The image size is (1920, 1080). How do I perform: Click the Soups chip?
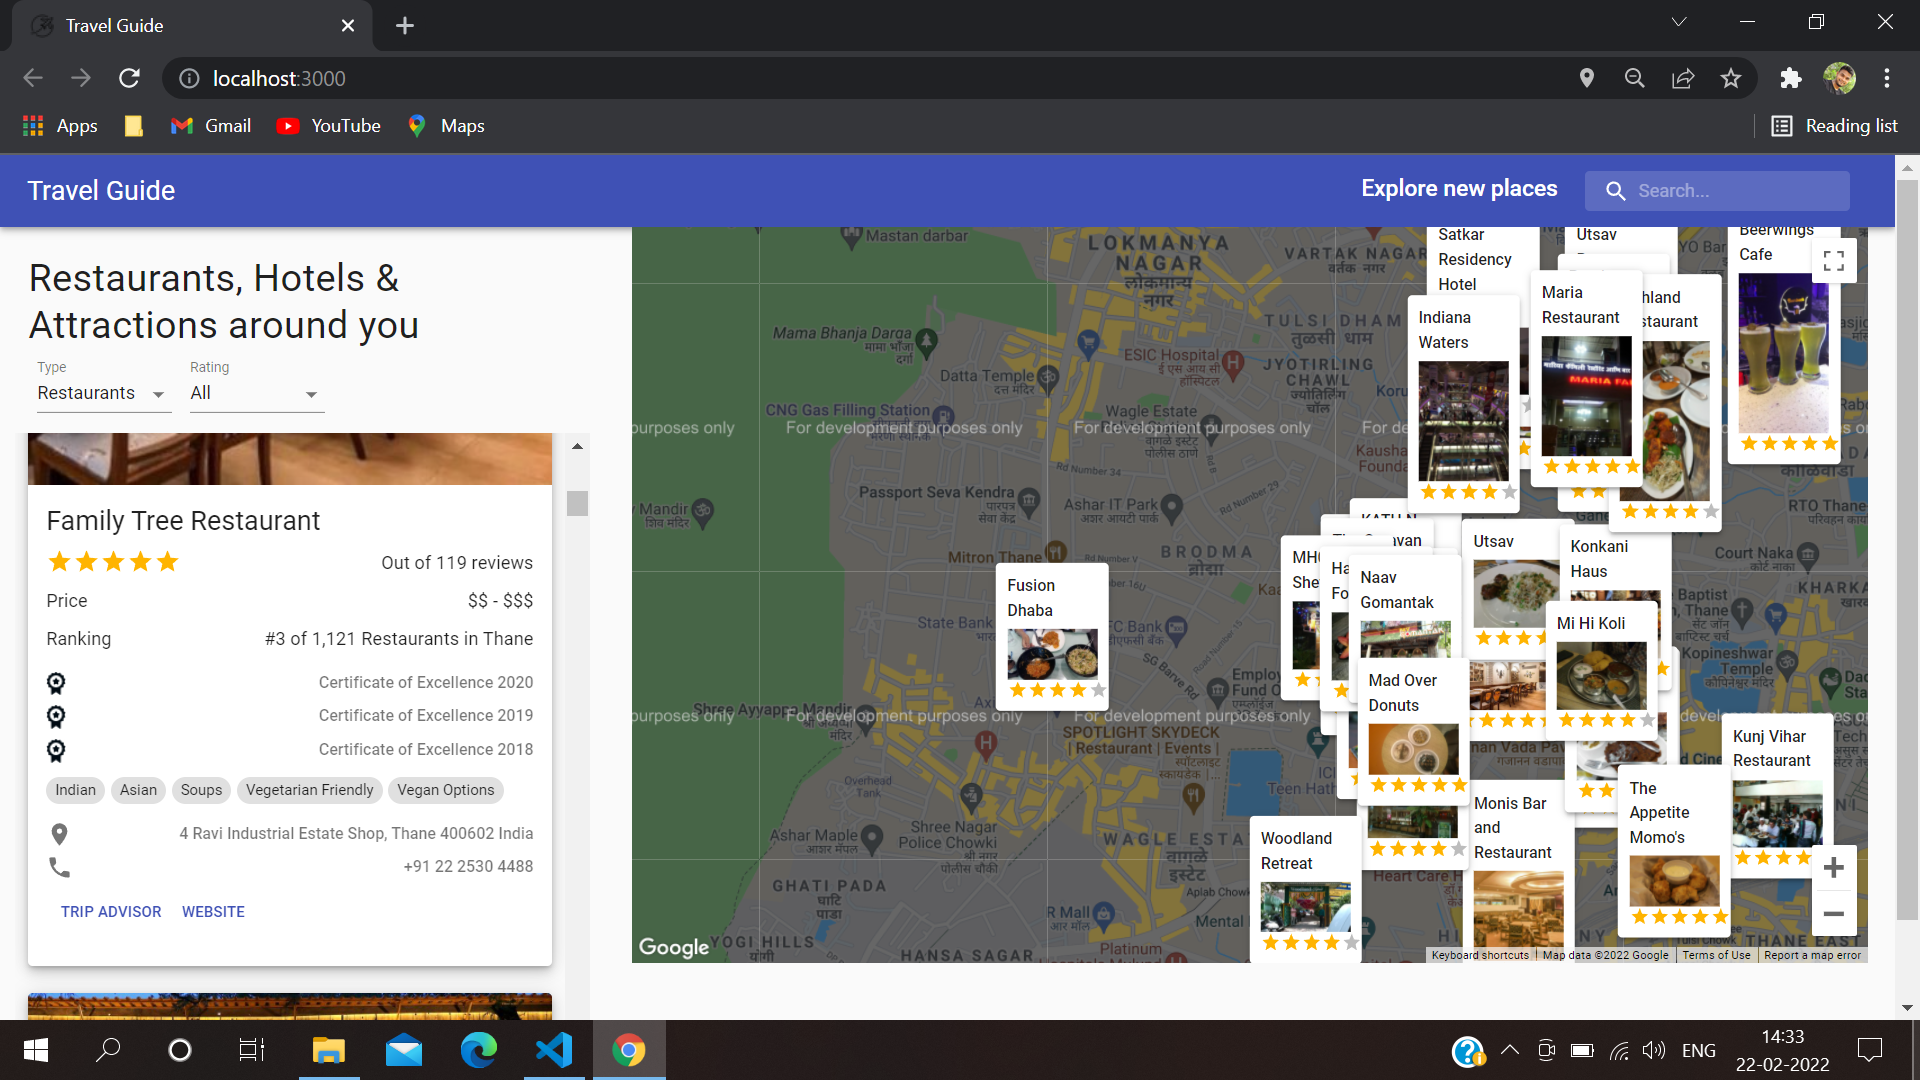pos(201,790)
